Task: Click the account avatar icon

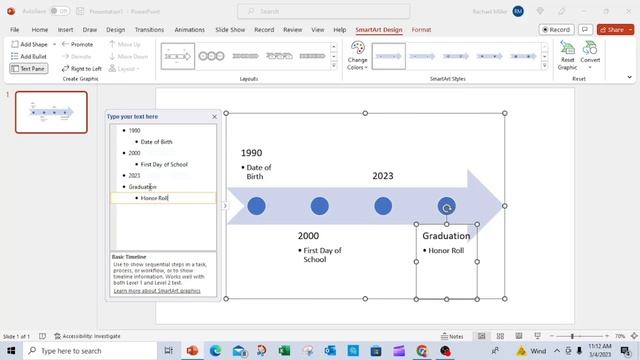Action: click(x=518, y=11)
